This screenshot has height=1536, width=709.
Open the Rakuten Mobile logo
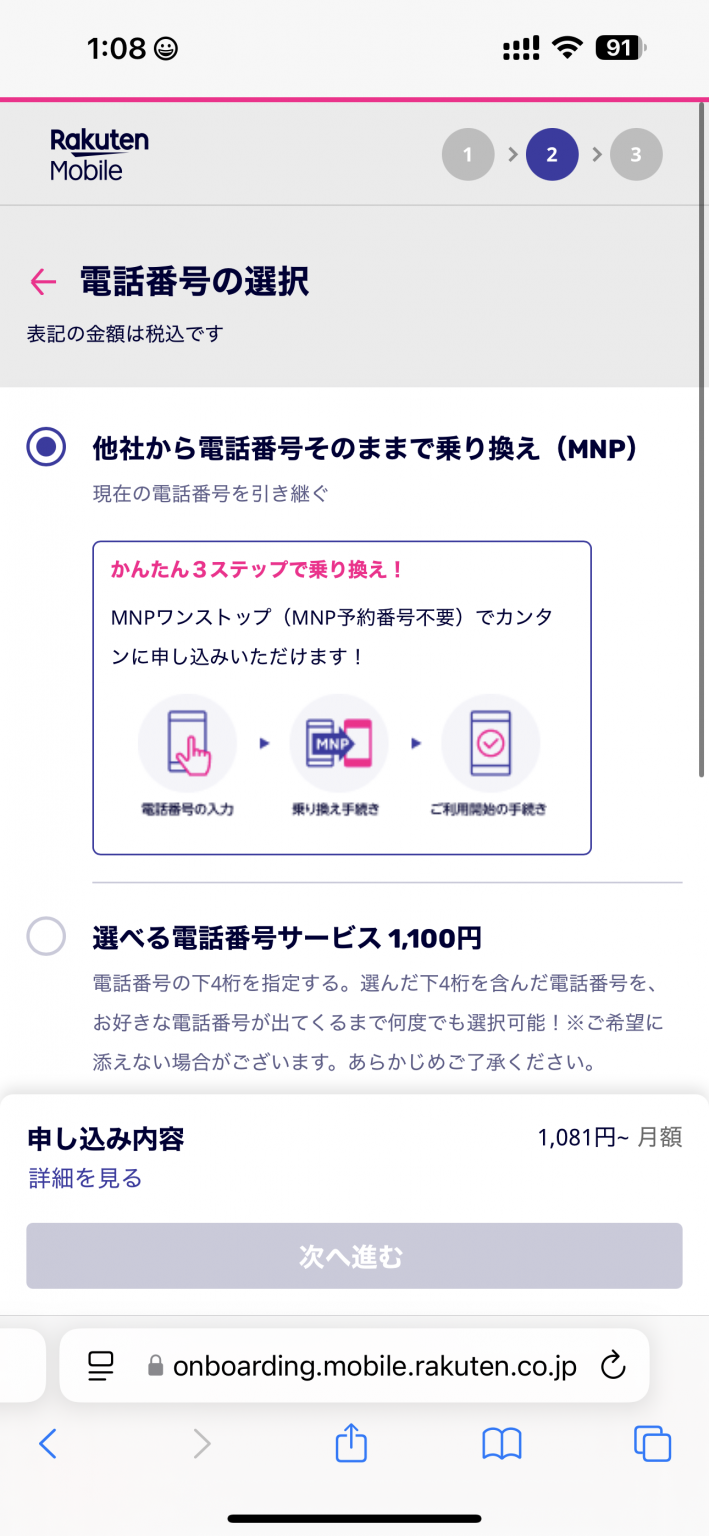click(x=98, y=153)
